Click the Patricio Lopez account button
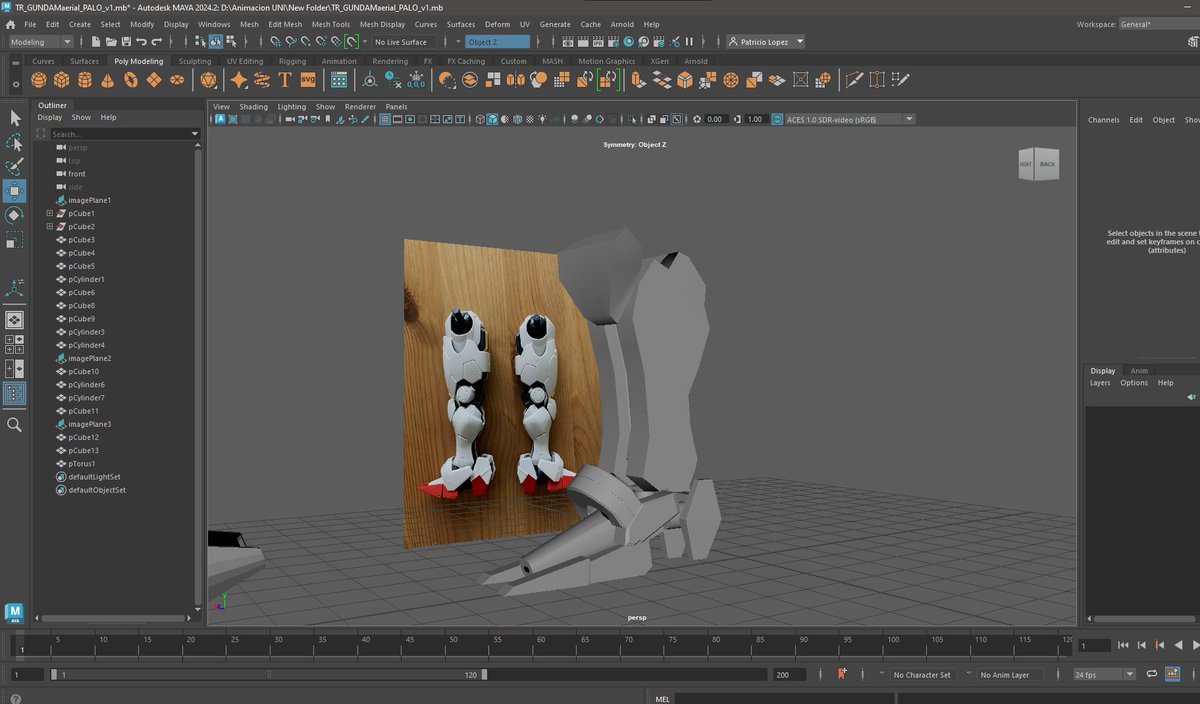 [765, 42]
